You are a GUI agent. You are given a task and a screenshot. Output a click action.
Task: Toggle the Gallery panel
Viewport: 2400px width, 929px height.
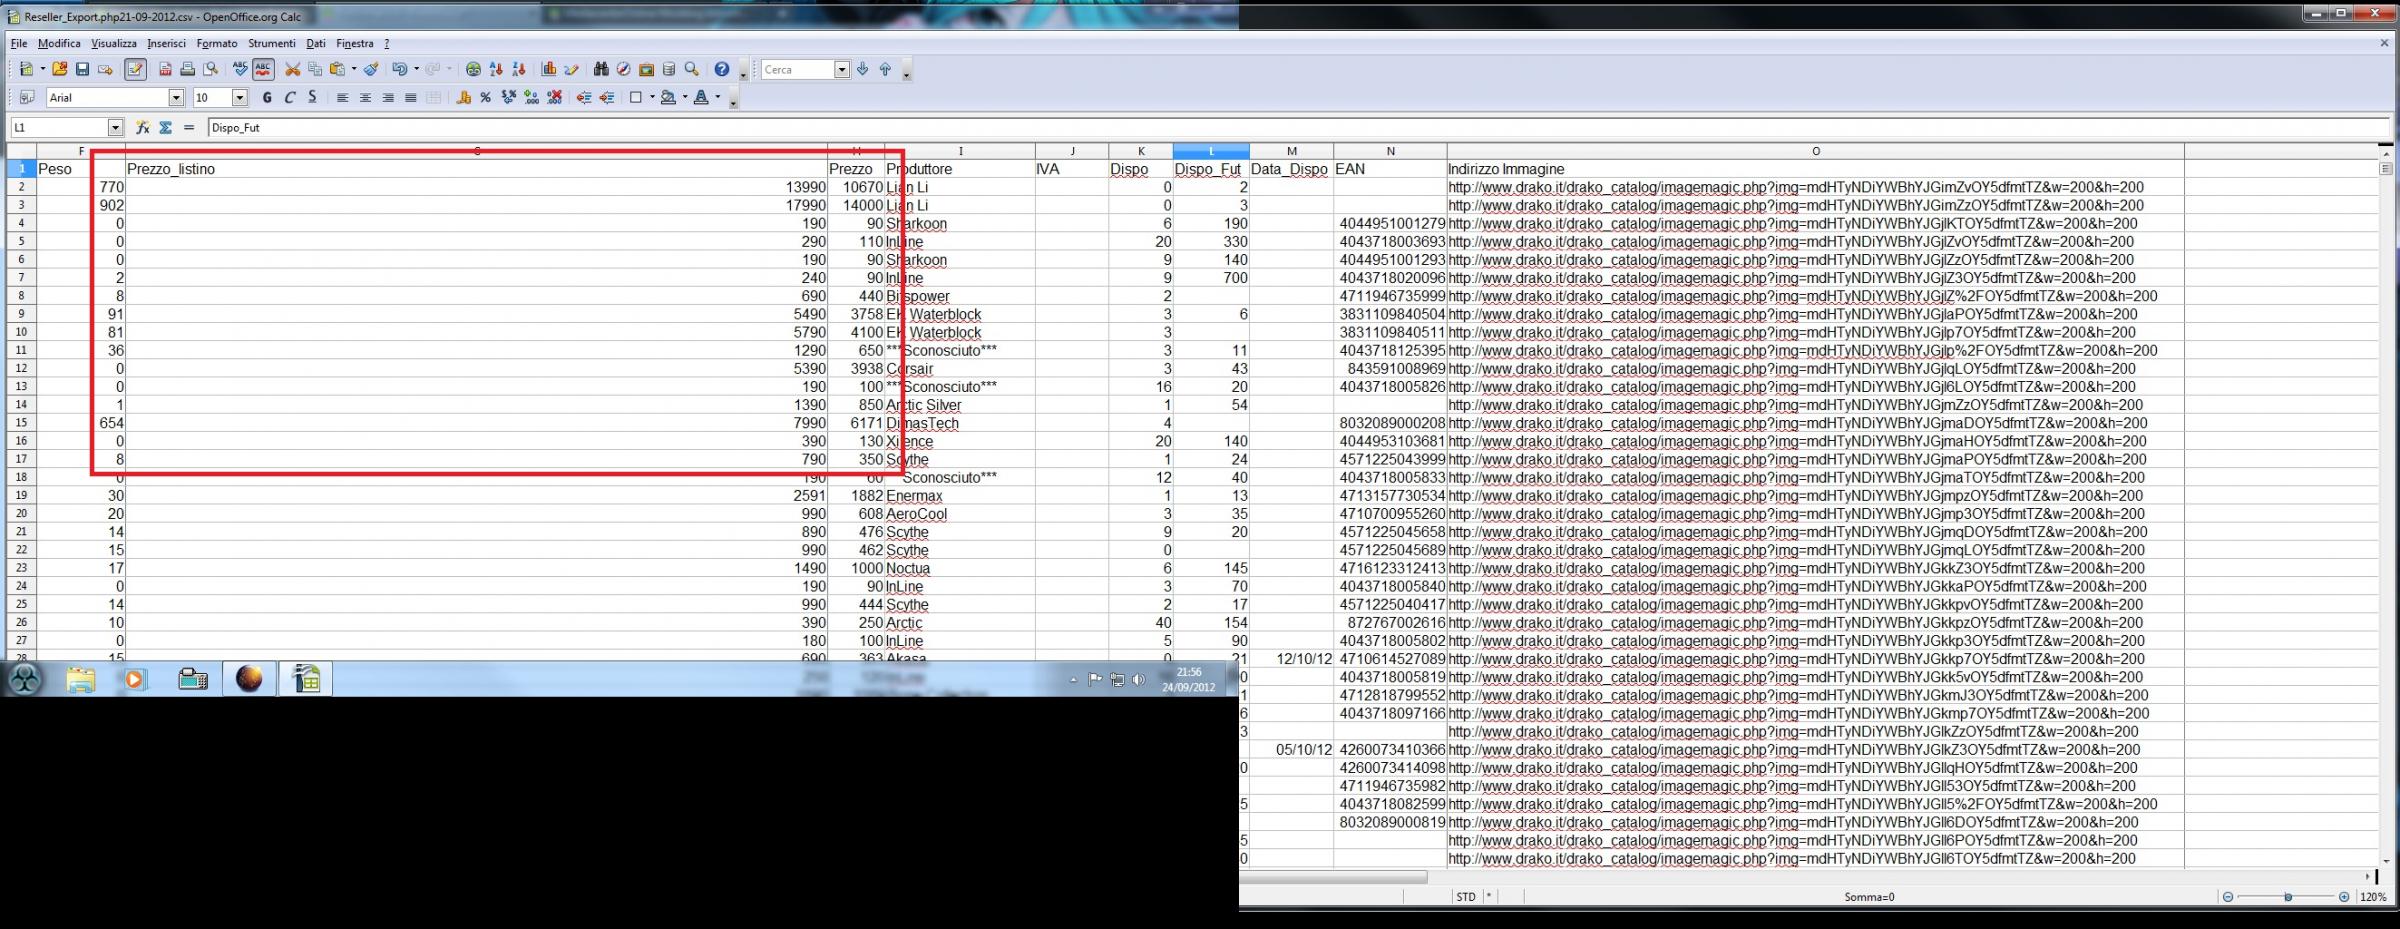646,69
